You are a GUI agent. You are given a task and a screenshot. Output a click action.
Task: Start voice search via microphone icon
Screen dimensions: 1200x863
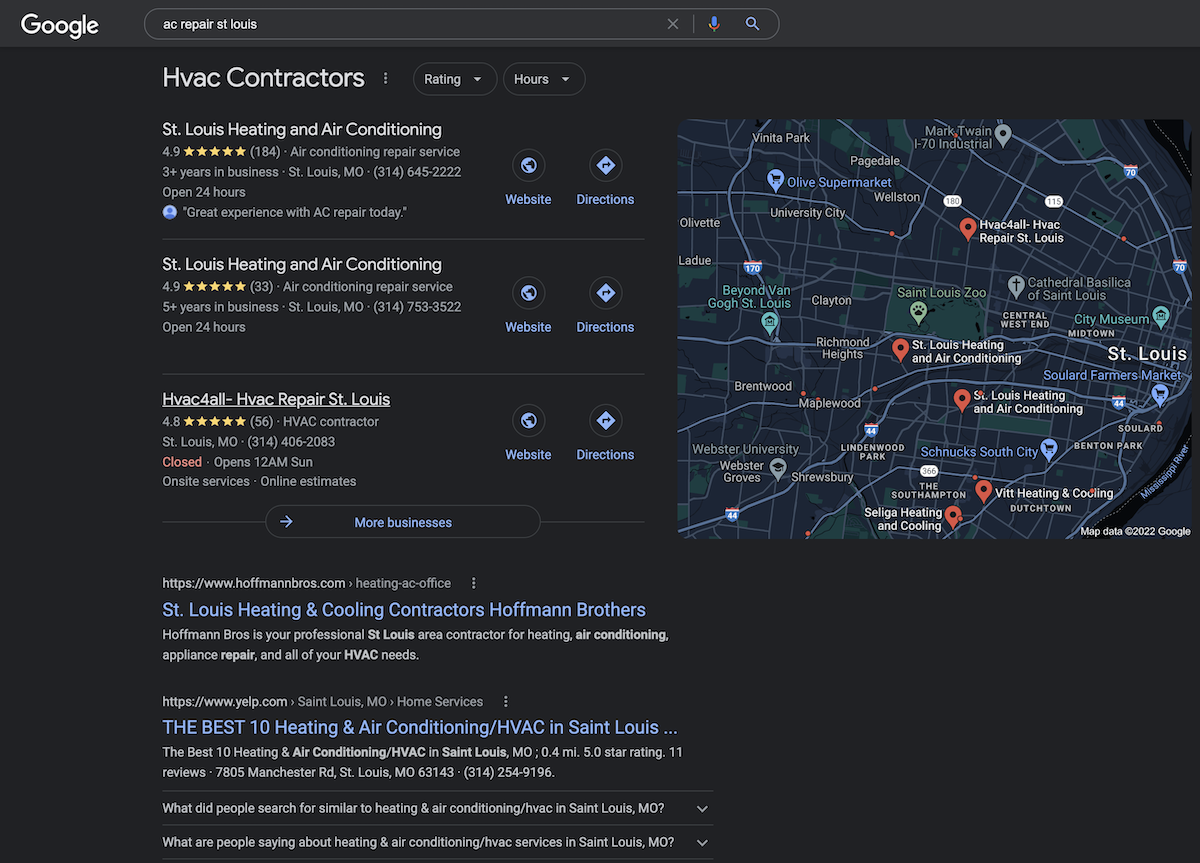[x=714, y=24]
